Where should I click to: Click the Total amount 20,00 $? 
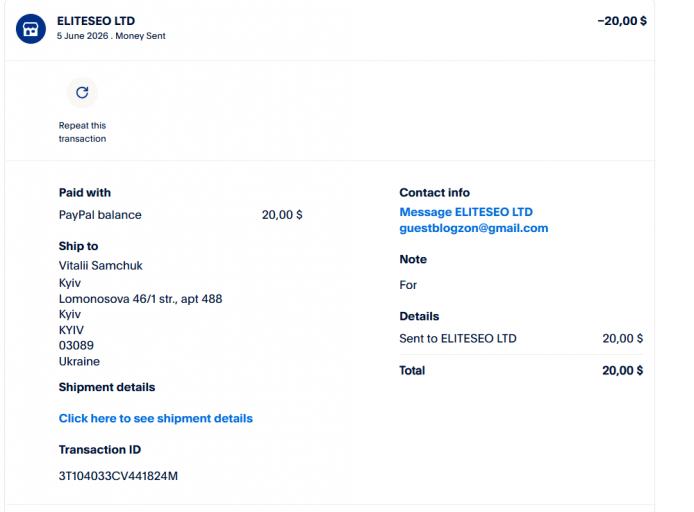622,370
